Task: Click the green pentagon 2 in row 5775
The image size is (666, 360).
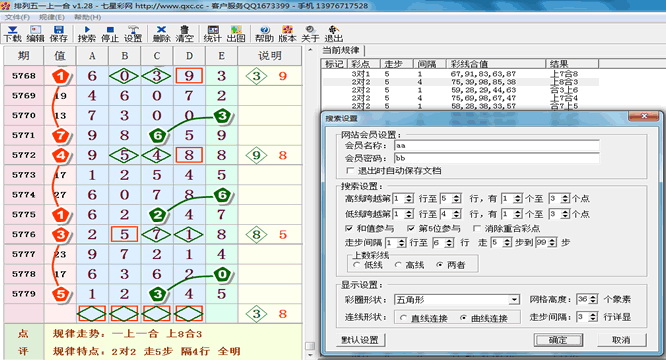Action: click(158, 215)
